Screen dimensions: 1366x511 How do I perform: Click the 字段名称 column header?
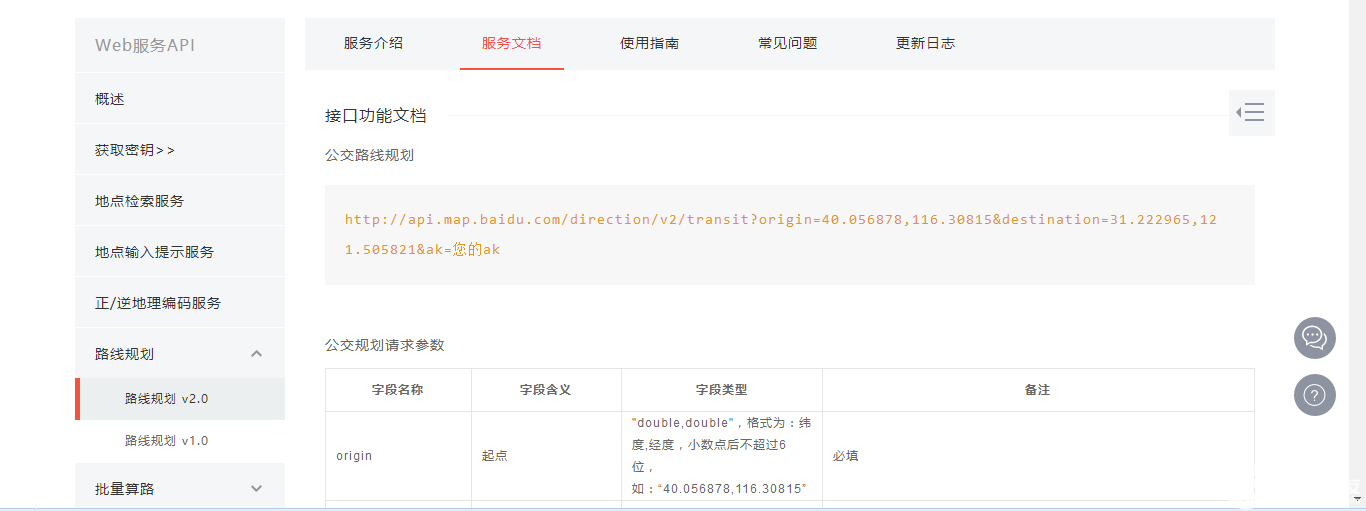point(398,390)
